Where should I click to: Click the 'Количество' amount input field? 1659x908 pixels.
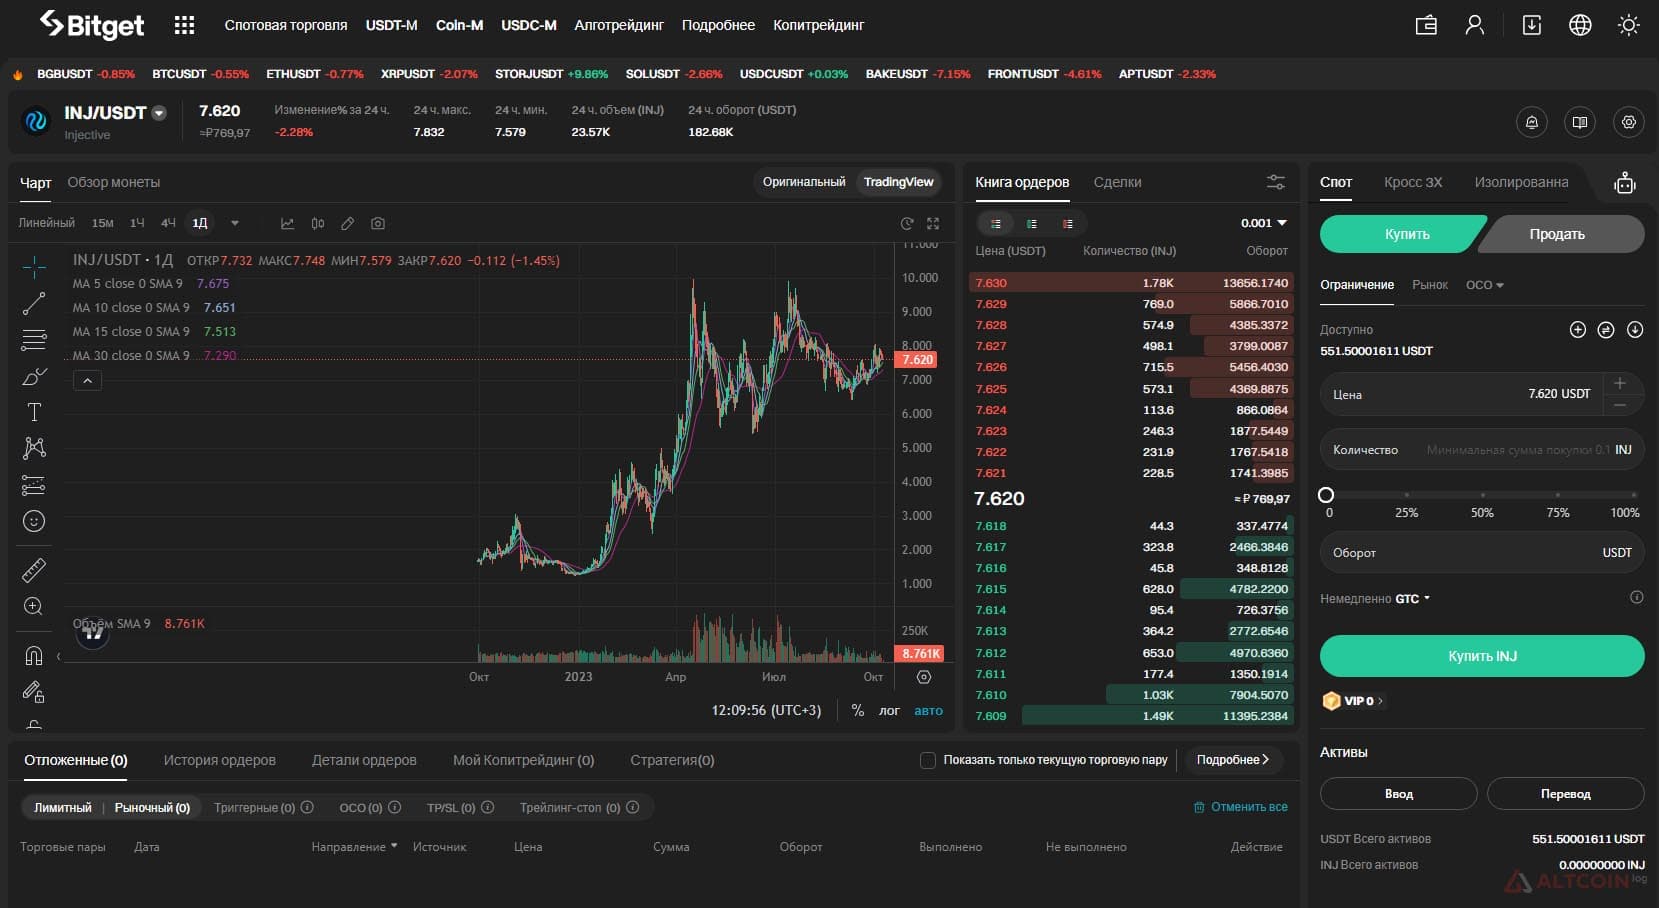(x=1482, y=450)
